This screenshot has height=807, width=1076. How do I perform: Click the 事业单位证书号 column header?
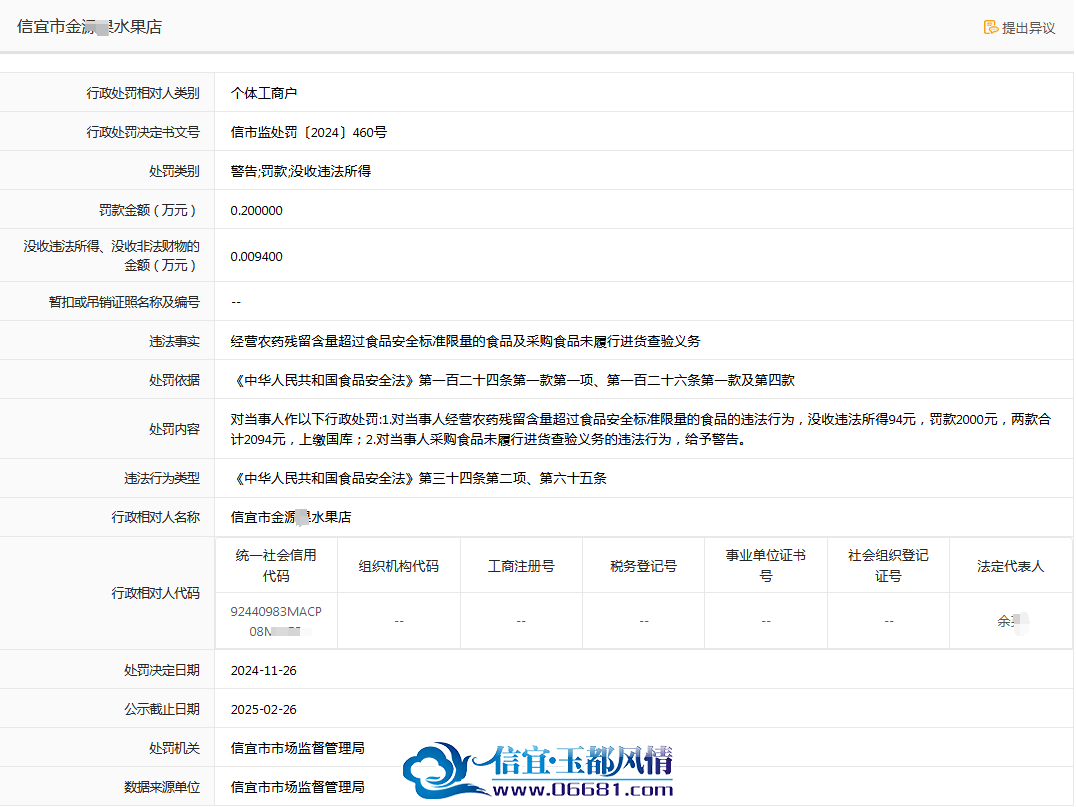(766, 565)
